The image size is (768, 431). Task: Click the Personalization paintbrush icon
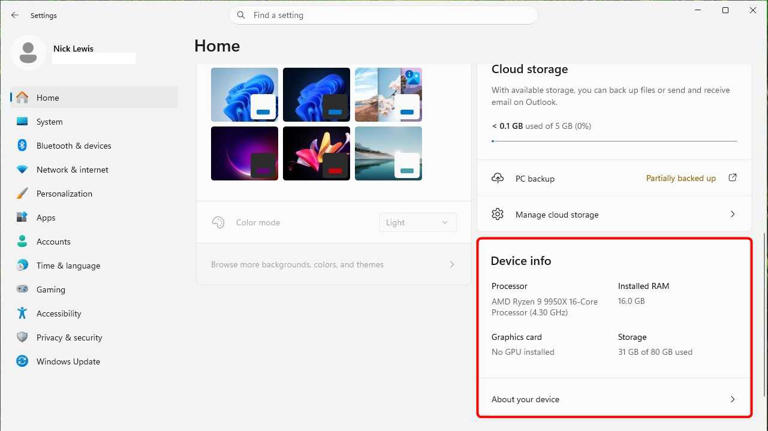coord(22,193)
